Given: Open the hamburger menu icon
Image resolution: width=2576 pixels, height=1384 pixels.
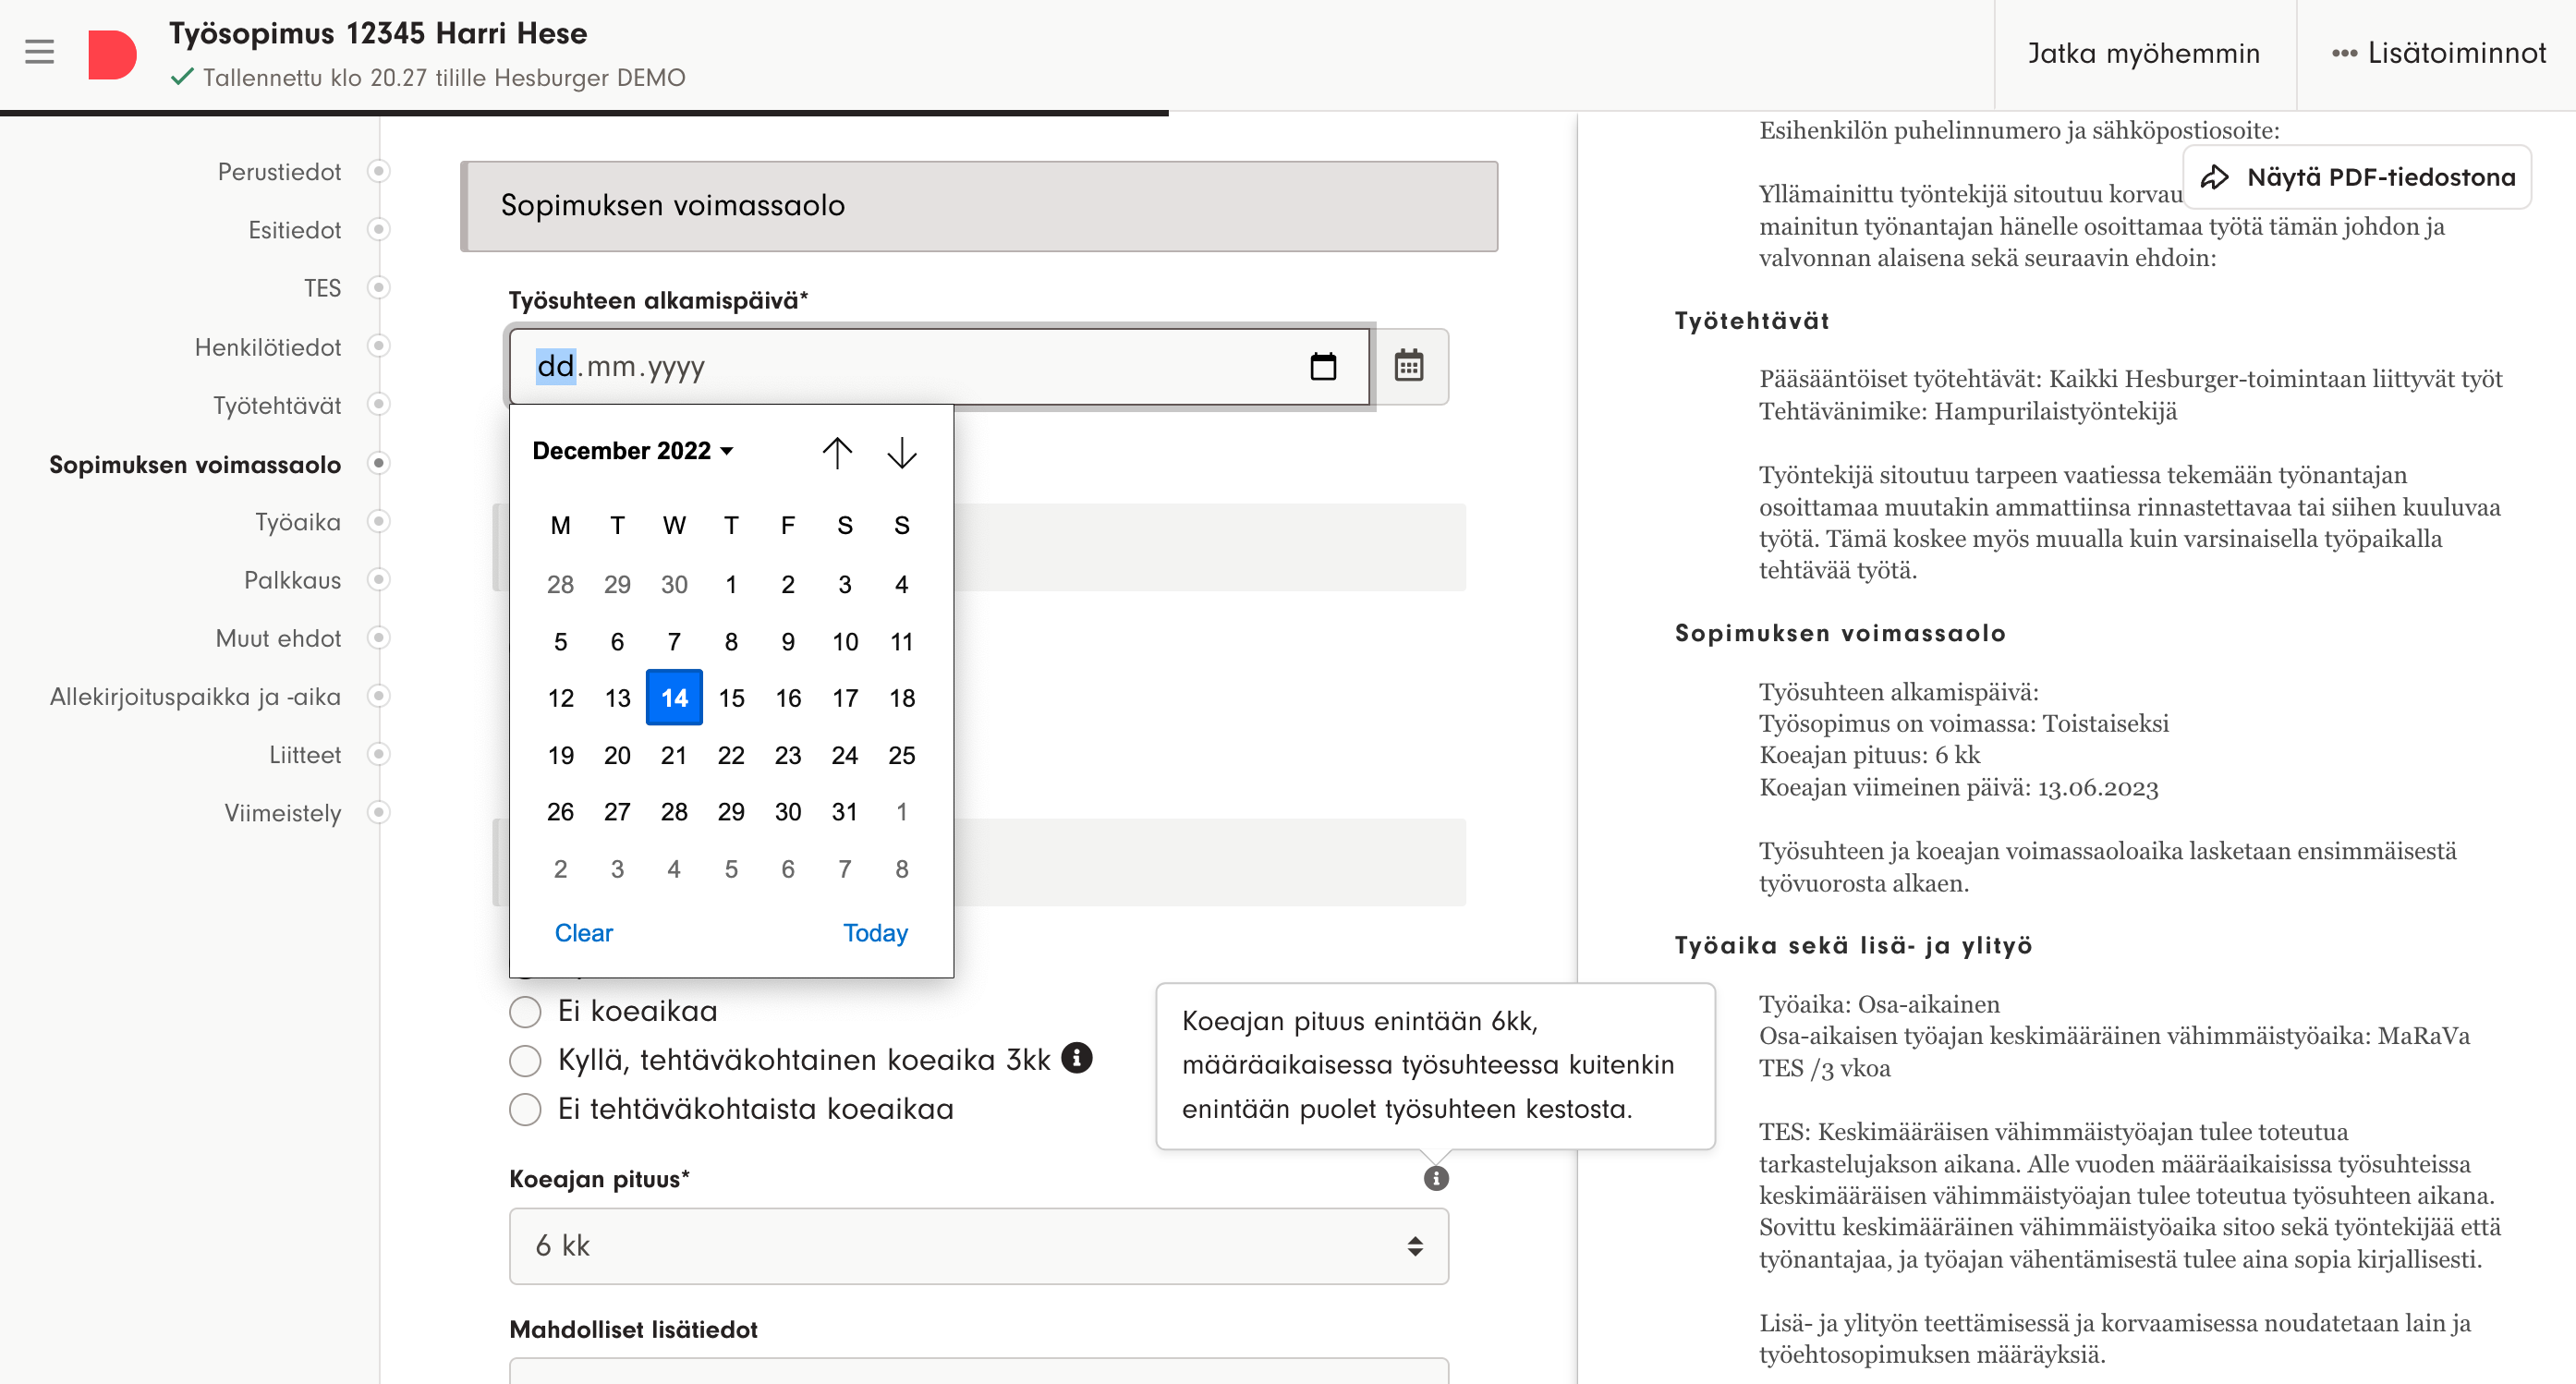Looking at the screenshot, I should point(39,52).
